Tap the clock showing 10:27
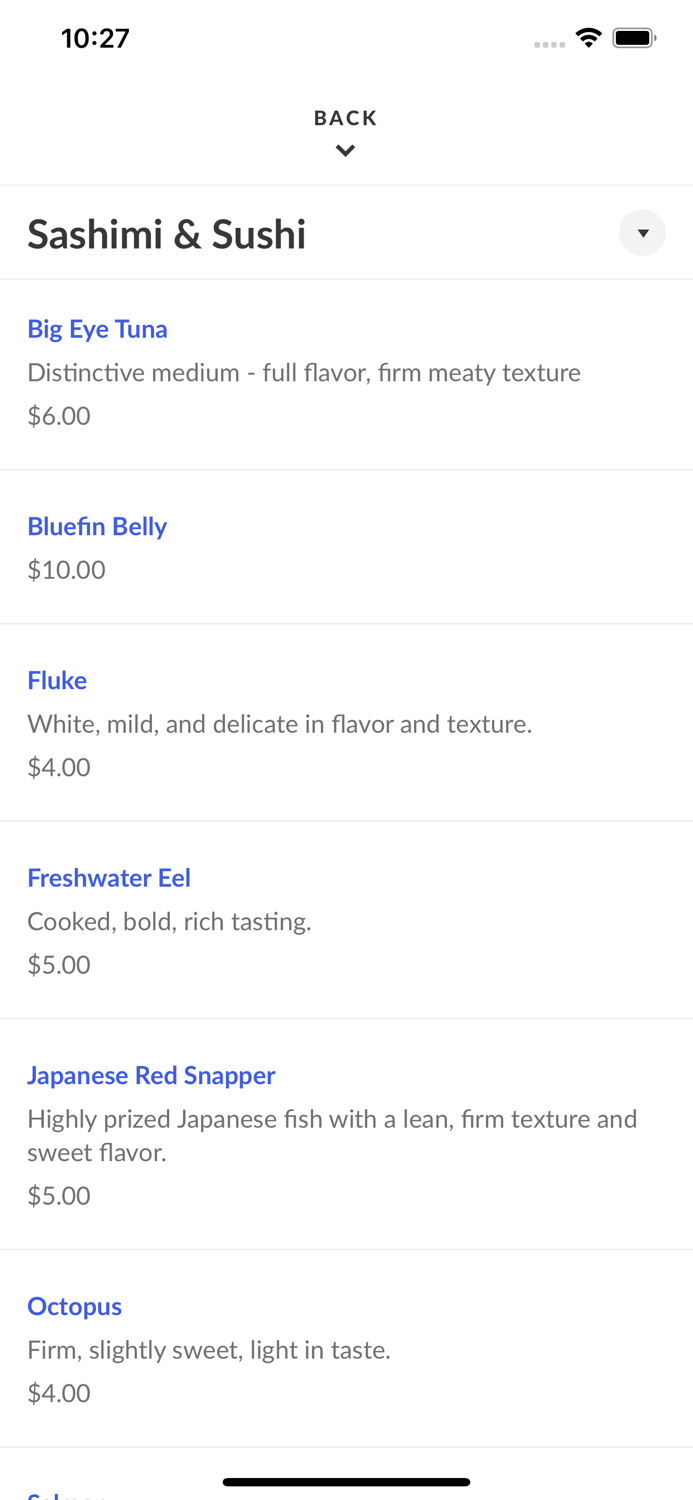This screenshot has height=1500, width=693. tap(96, 38)
